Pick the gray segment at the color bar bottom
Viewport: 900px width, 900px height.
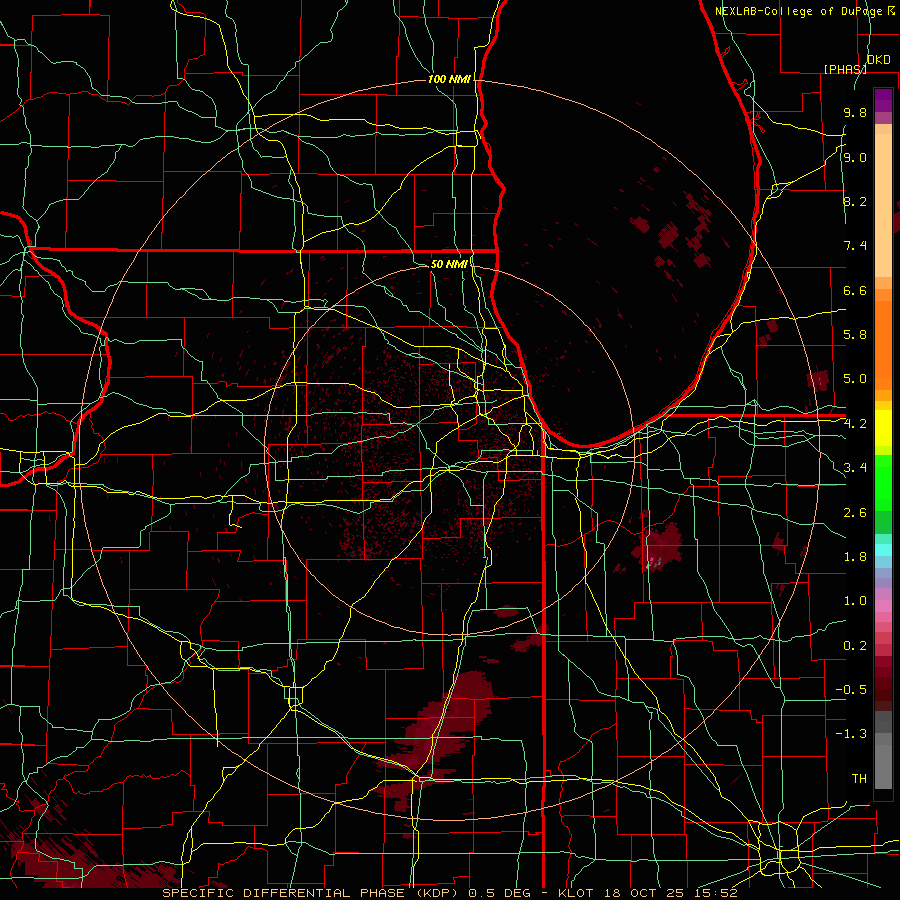[883, 769]
